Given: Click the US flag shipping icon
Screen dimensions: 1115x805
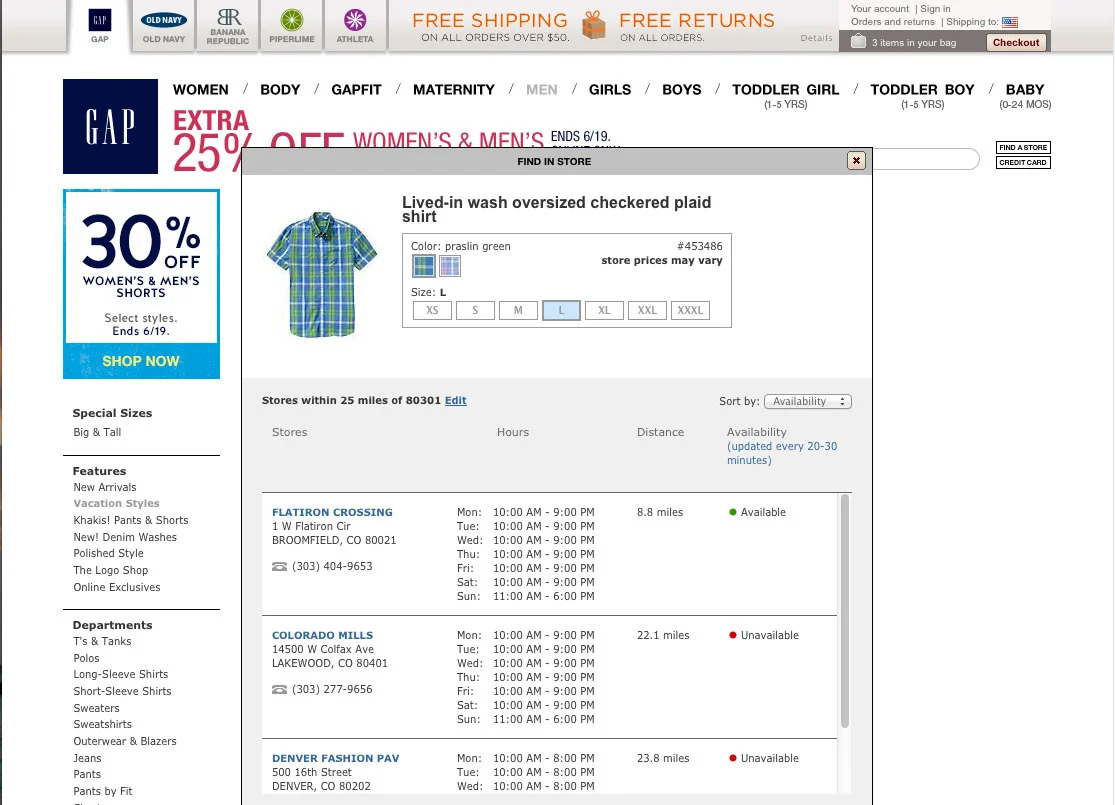Looking at the screenshot, I should [x=1010, y=22].
